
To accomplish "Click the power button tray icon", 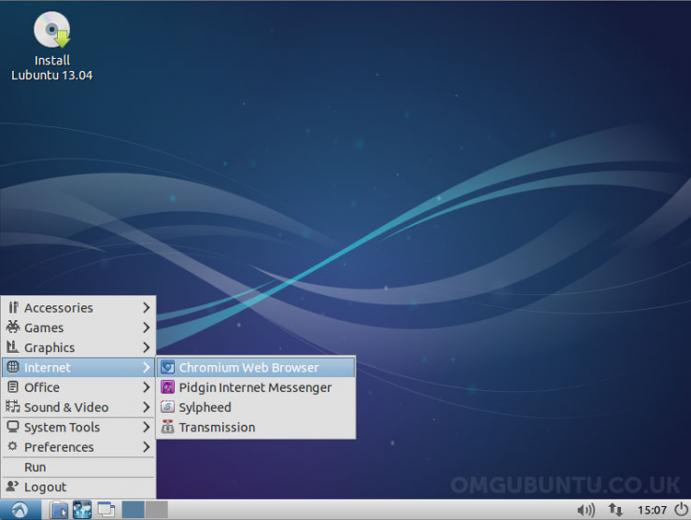I will tap(681, 510).
